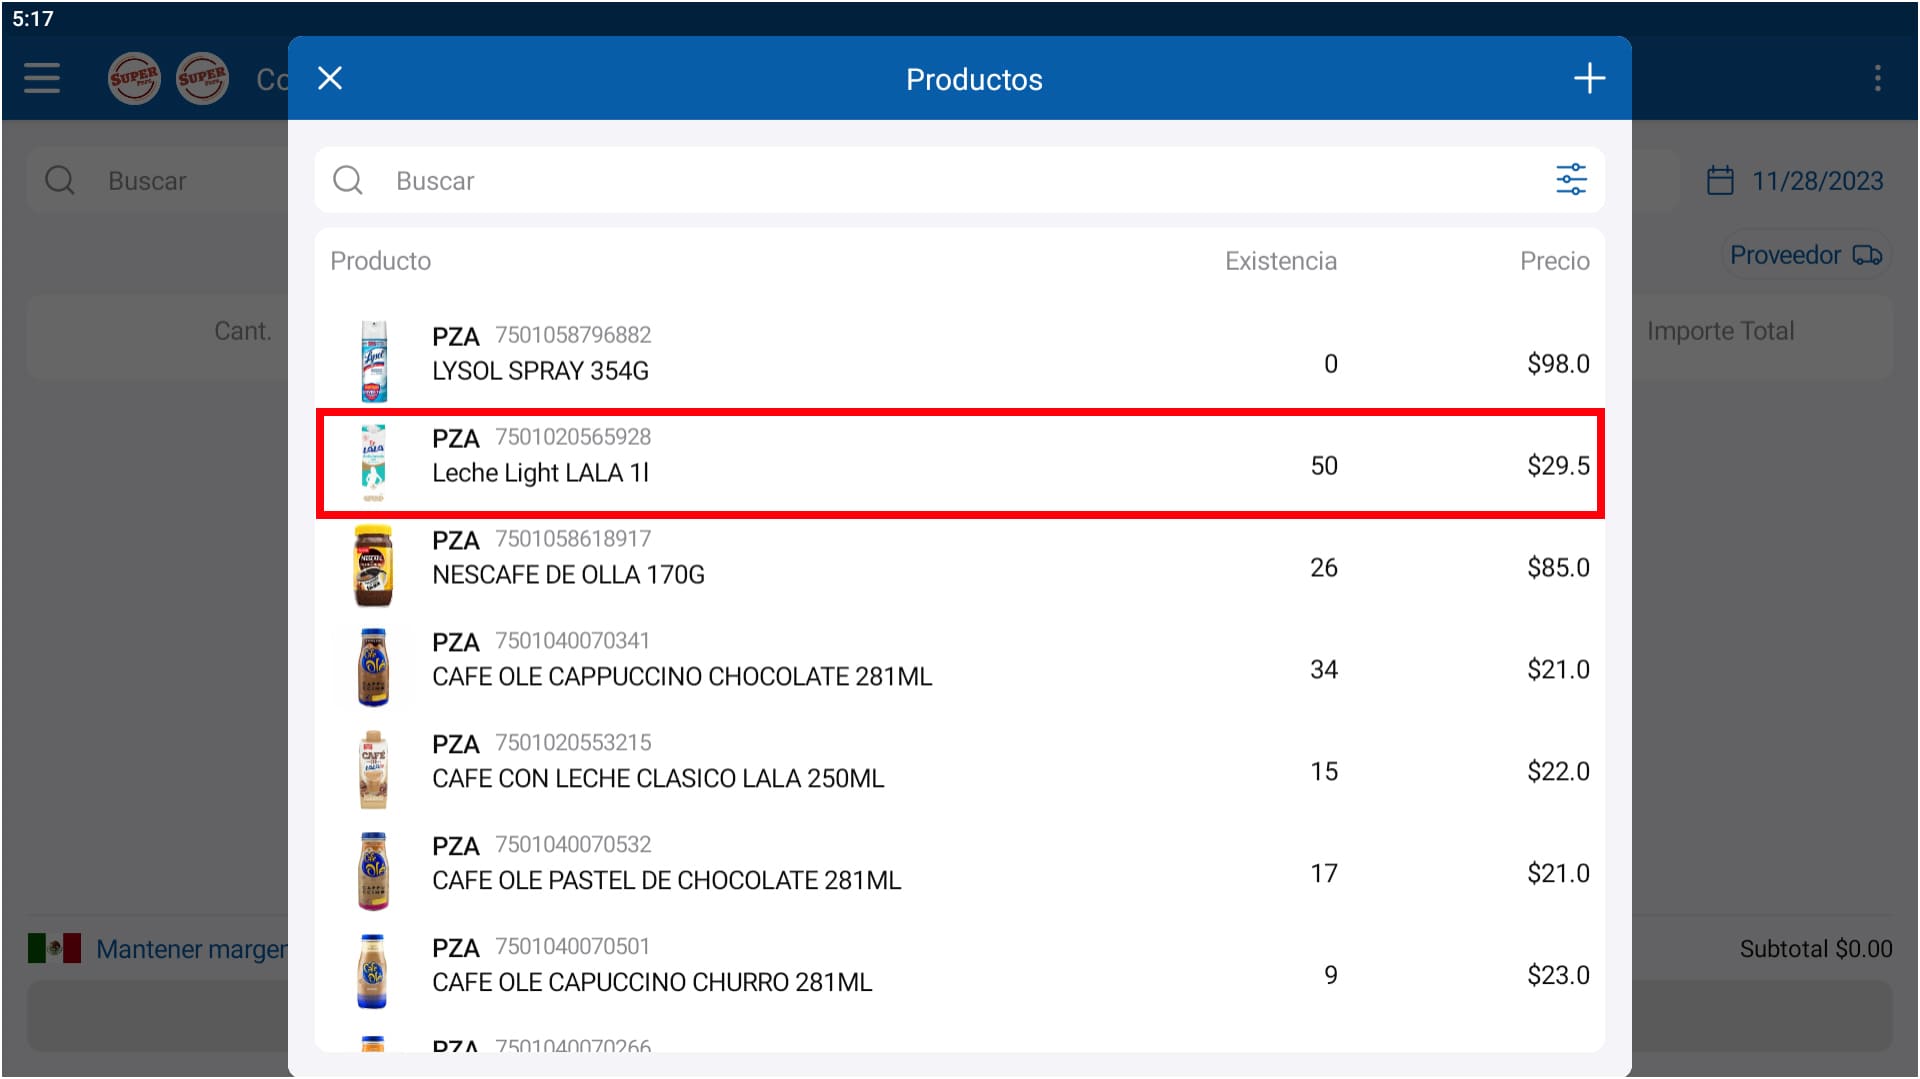This screenshot has width=1920, height=1079.
Task: Click the Proveedor truck button
Action: (x=1805, y=256)
